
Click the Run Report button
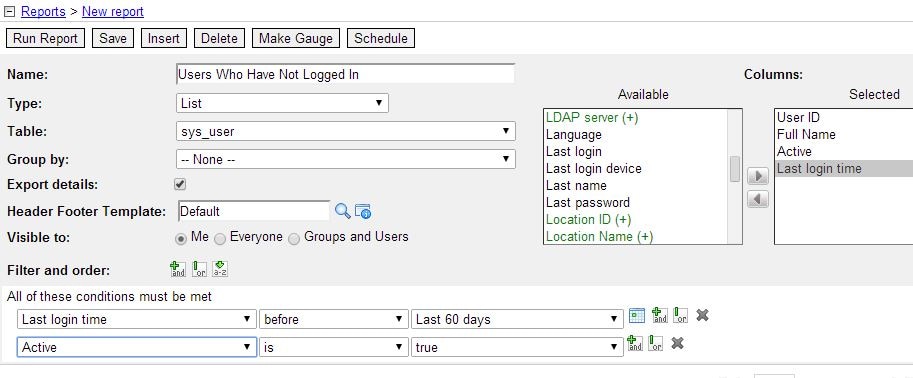tap(45, 38)
